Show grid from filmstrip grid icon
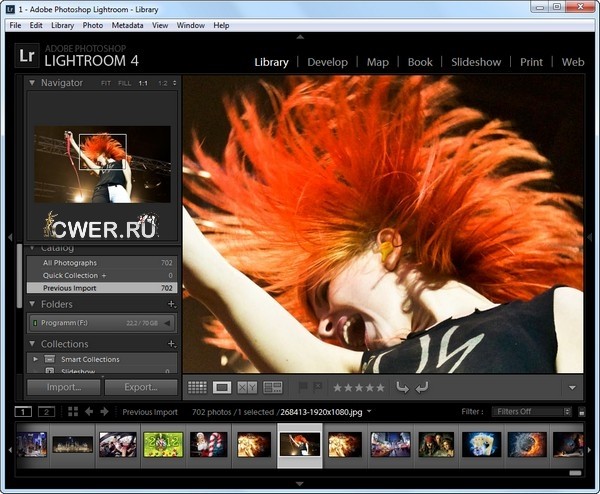The image size is (600, 494). coord(73,412)
